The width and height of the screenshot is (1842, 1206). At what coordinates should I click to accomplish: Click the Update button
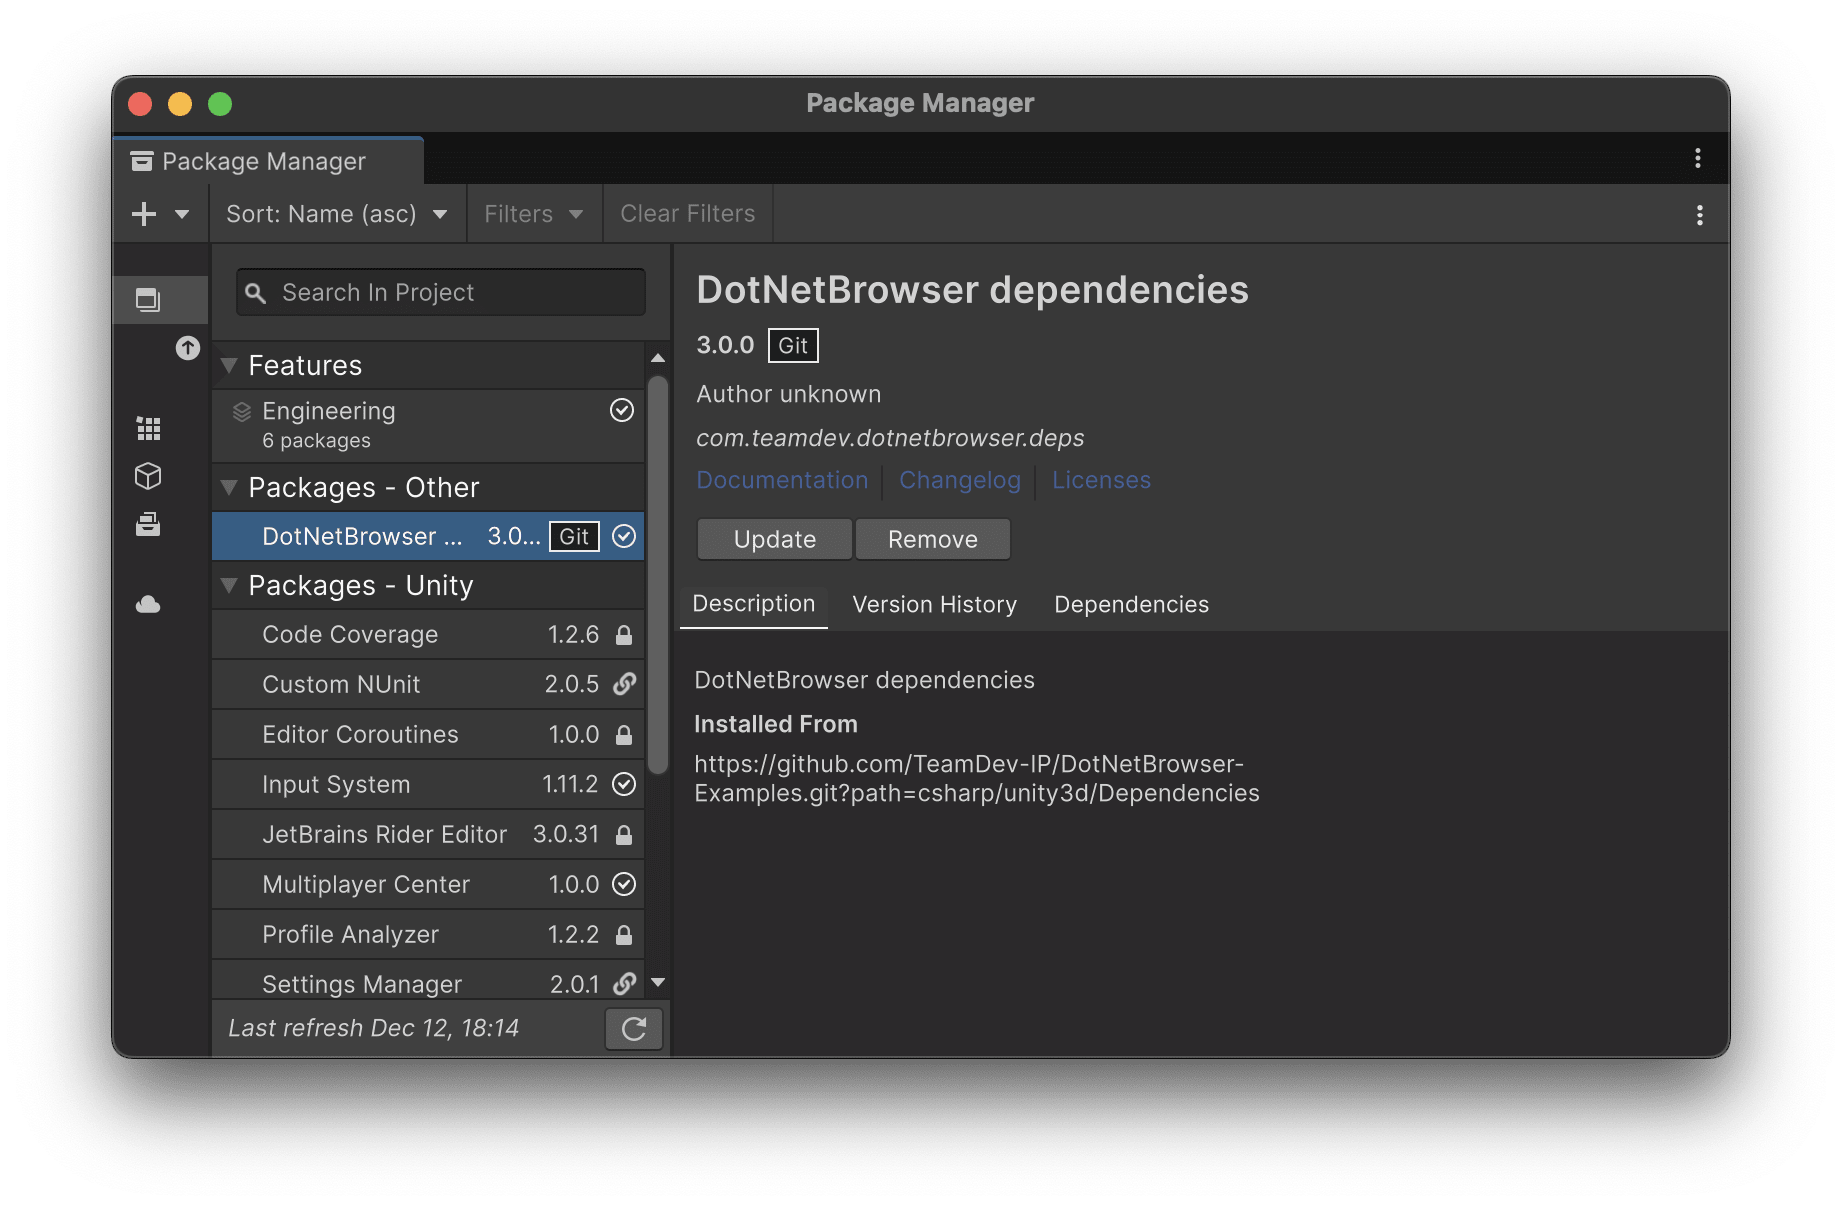pyautogui.click(x=775, y=540)
